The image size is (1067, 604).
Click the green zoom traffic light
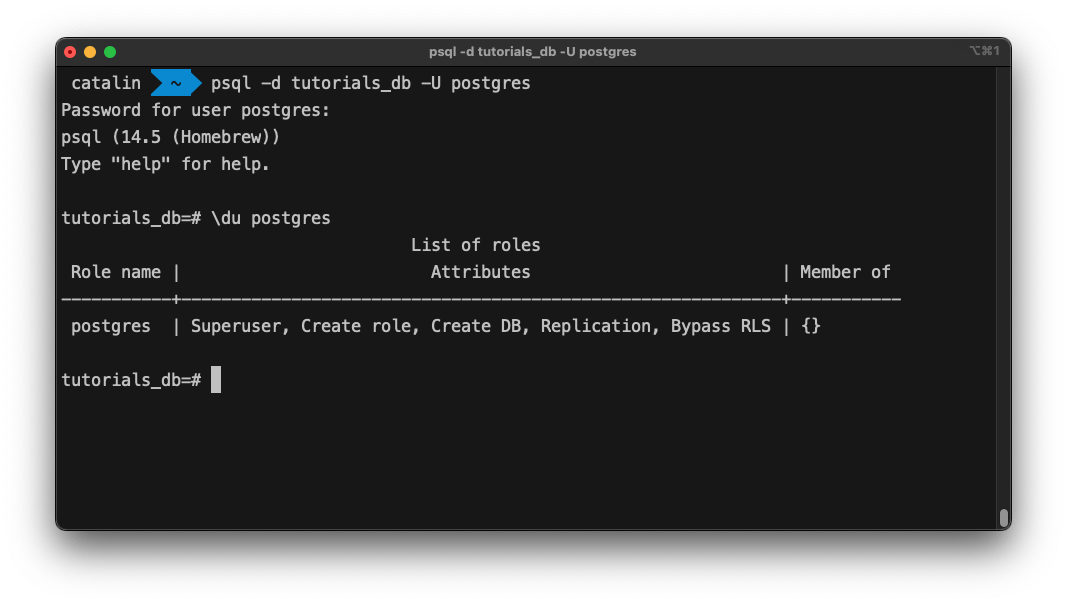point(110,51)
